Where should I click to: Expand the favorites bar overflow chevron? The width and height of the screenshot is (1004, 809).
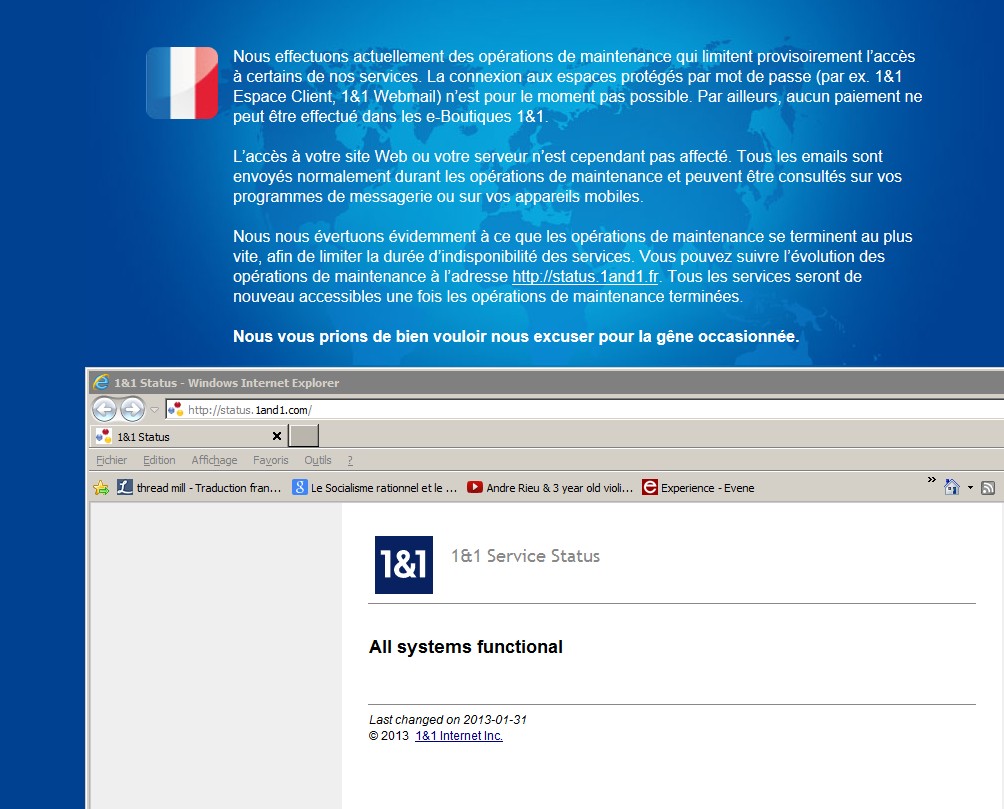click(932, 479)
